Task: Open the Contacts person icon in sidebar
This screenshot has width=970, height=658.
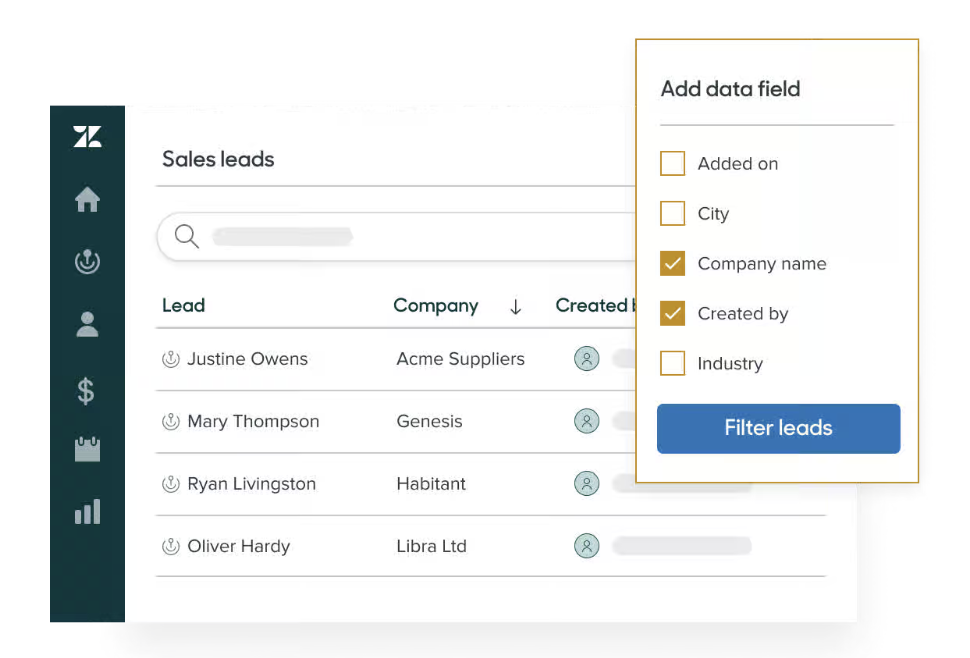Action: point(88,324)
